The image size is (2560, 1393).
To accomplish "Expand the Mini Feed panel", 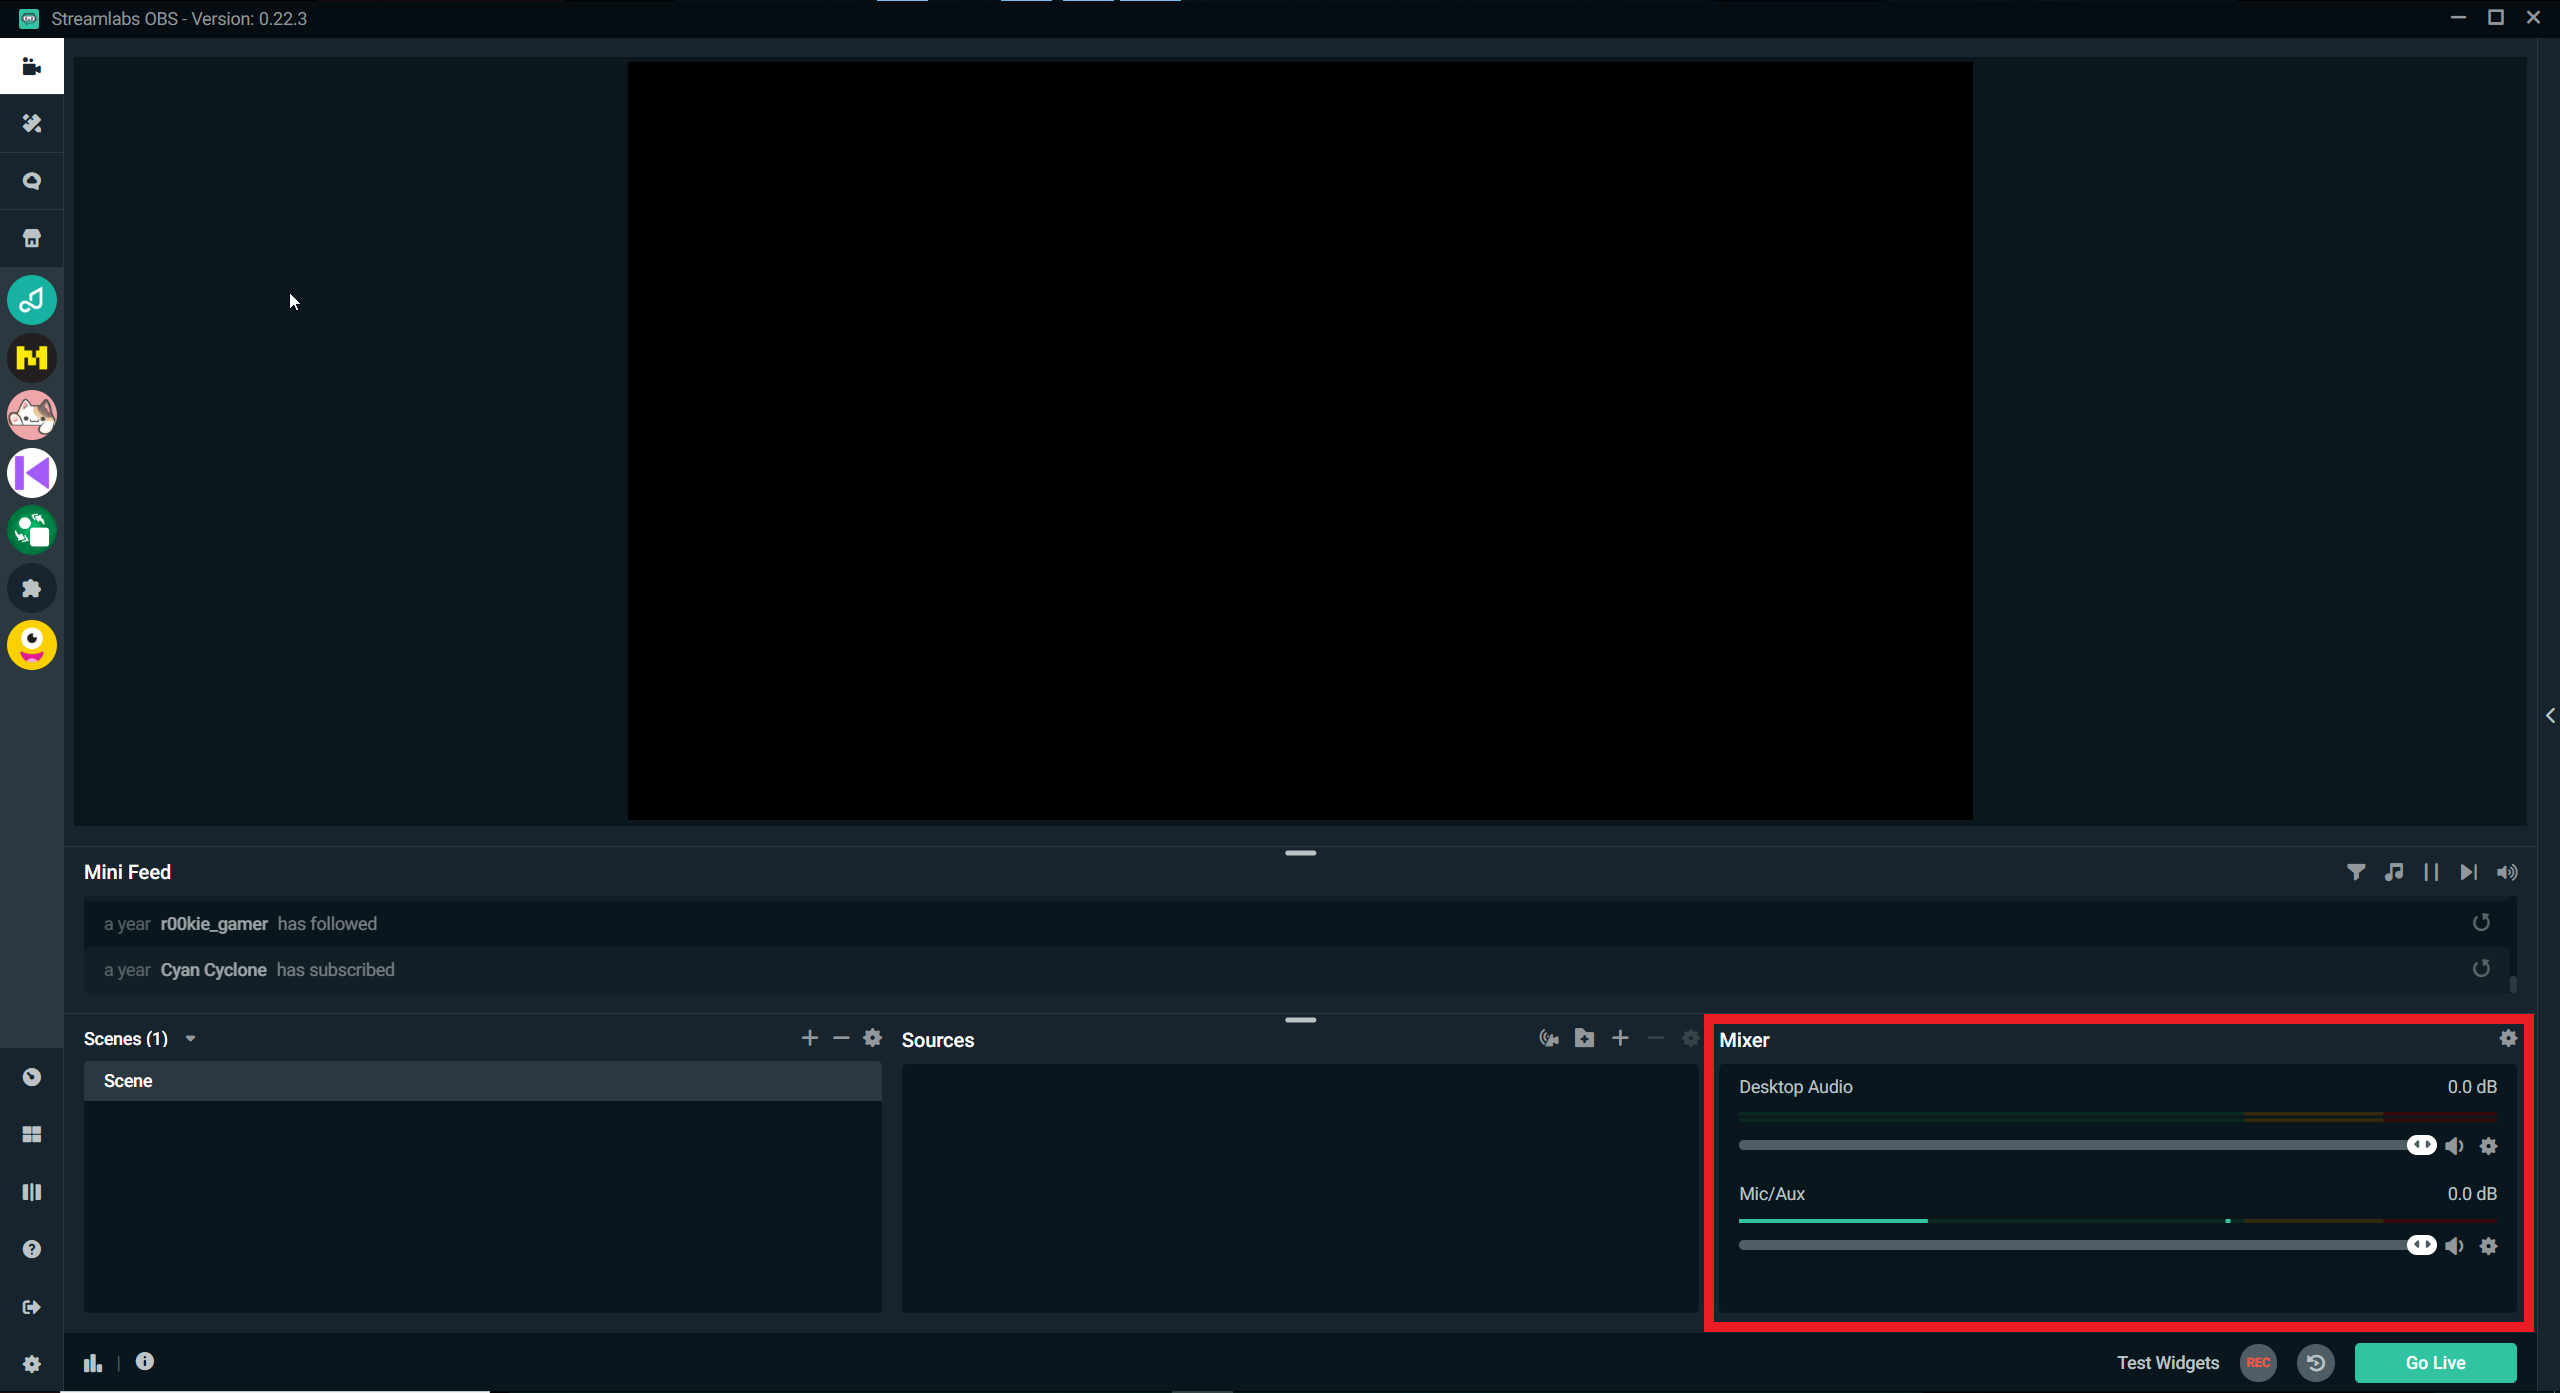I will point(1300,853).
